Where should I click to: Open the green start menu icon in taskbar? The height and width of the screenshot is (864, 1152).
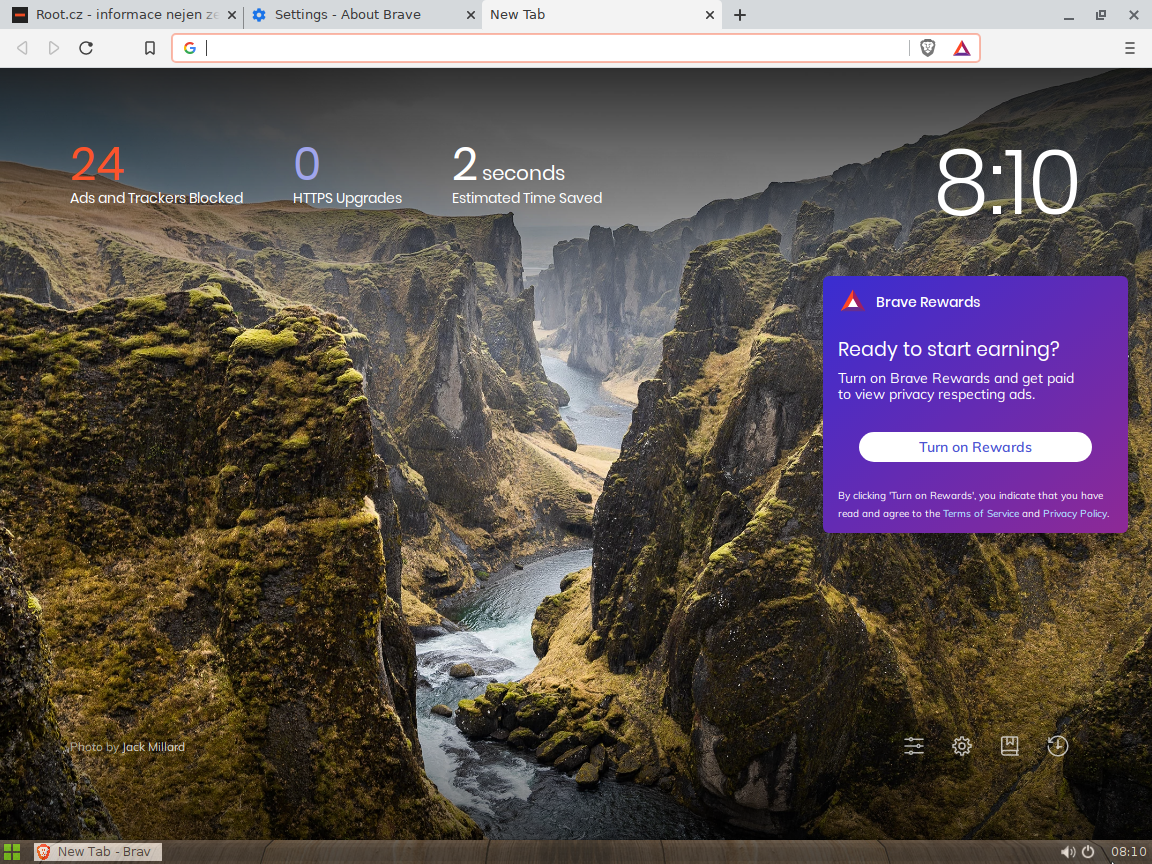point(12,852)
